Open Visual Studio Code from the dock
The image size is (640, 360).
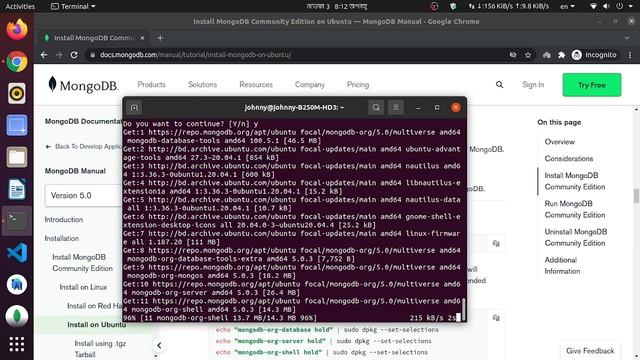click(x=17, y=253)
